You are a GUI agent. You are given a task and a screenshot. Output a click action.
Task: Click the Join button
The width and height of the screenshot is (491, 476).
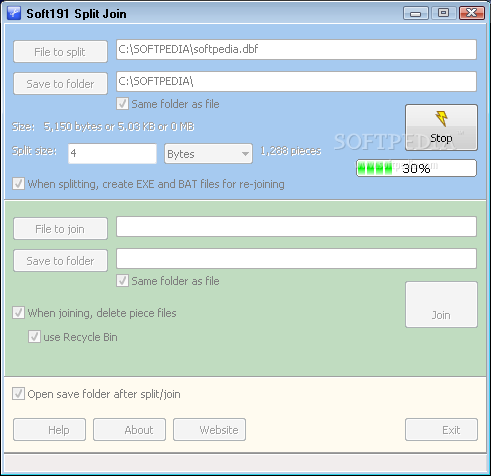pyautogui.click(x=441, y=305)
